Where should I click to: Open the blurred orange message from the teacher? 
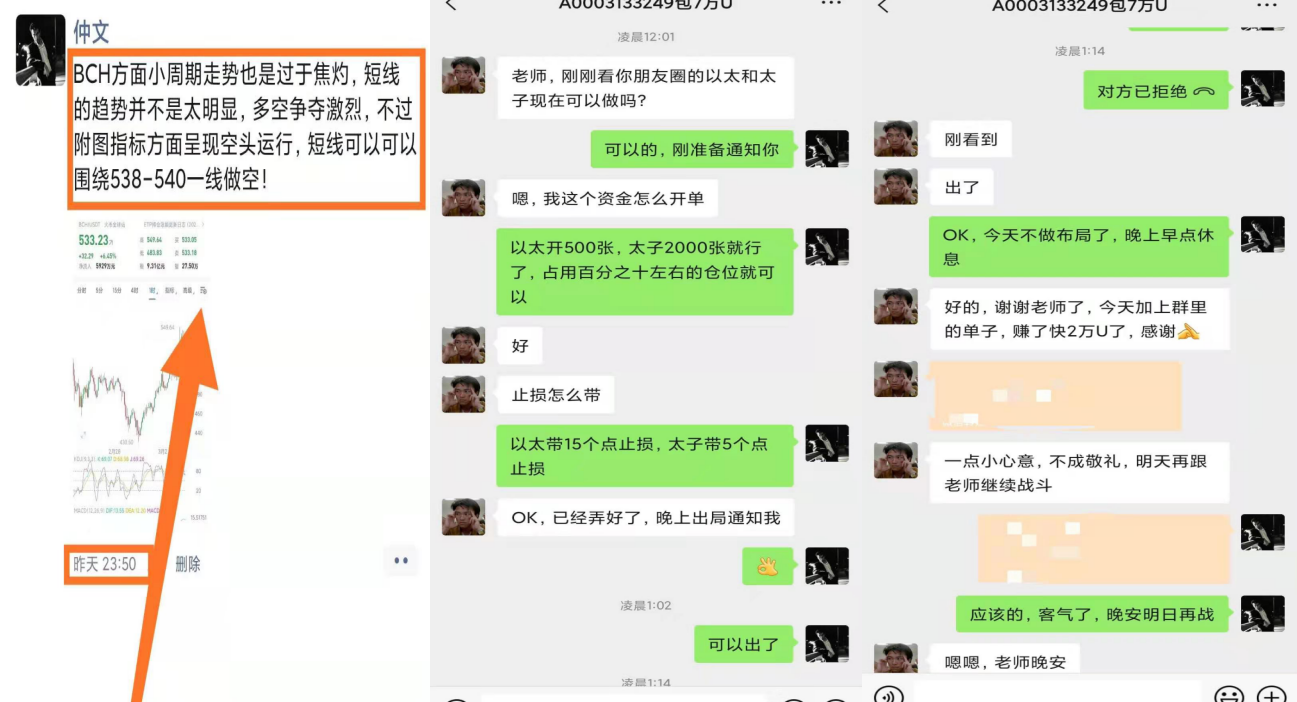pos(1103,548)
